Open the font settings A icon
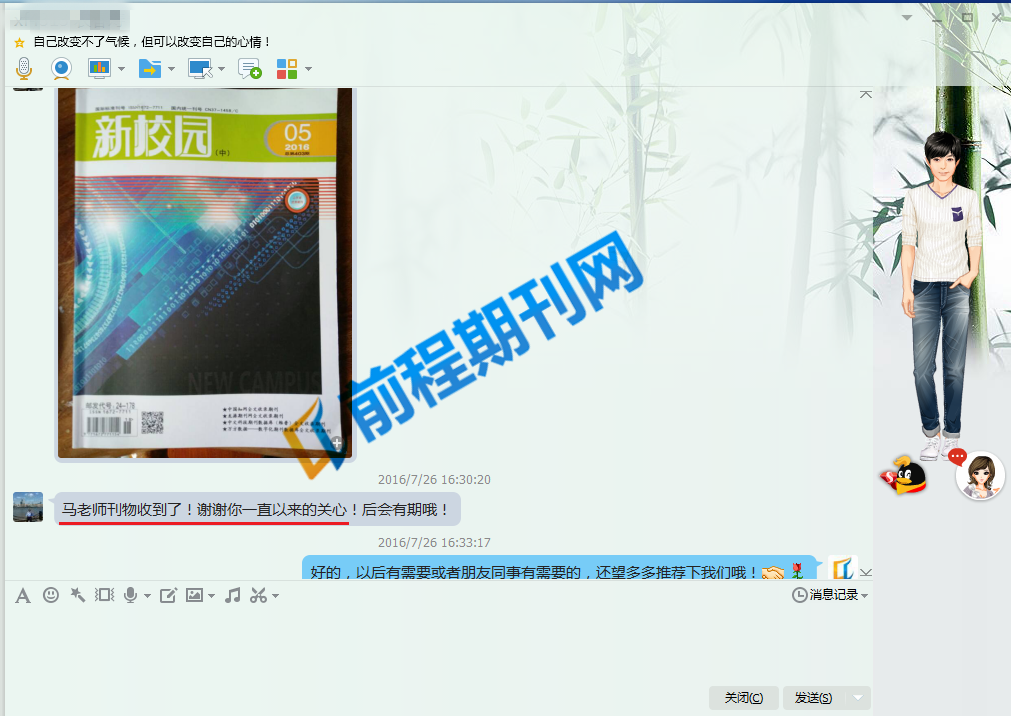The height and width of the screenshot is (716, 1011). 23,595
